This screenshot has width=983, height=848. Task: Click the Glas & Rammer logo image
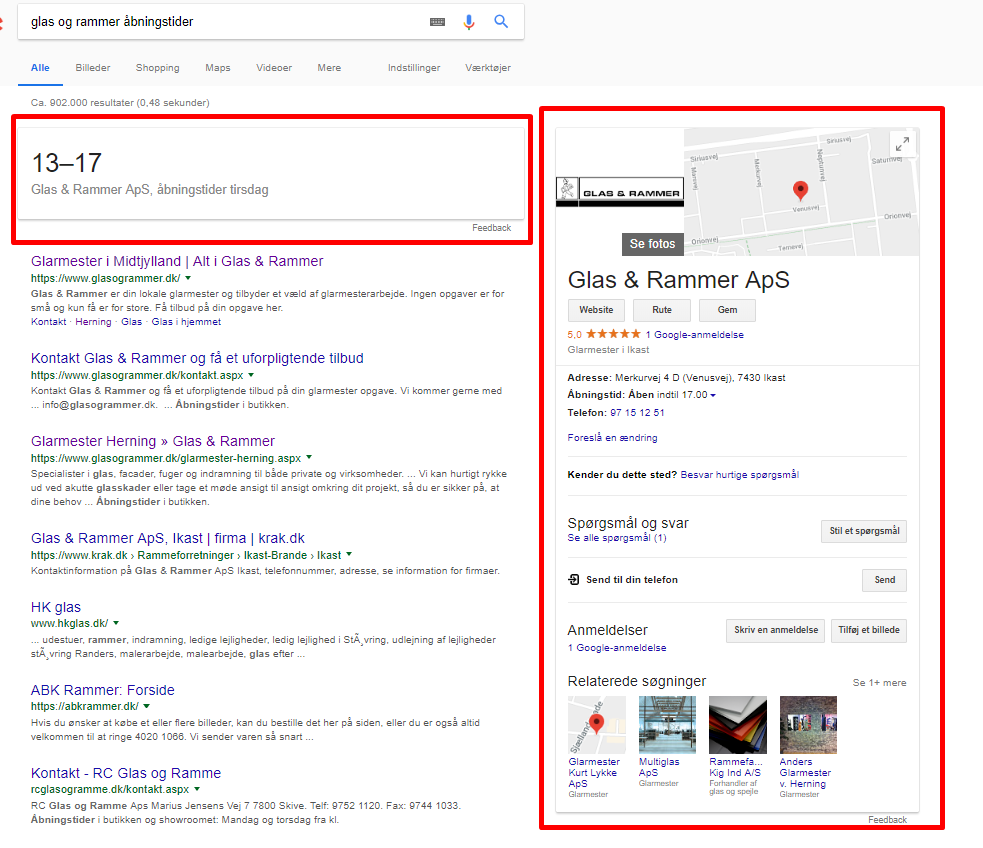coord(619,192)
